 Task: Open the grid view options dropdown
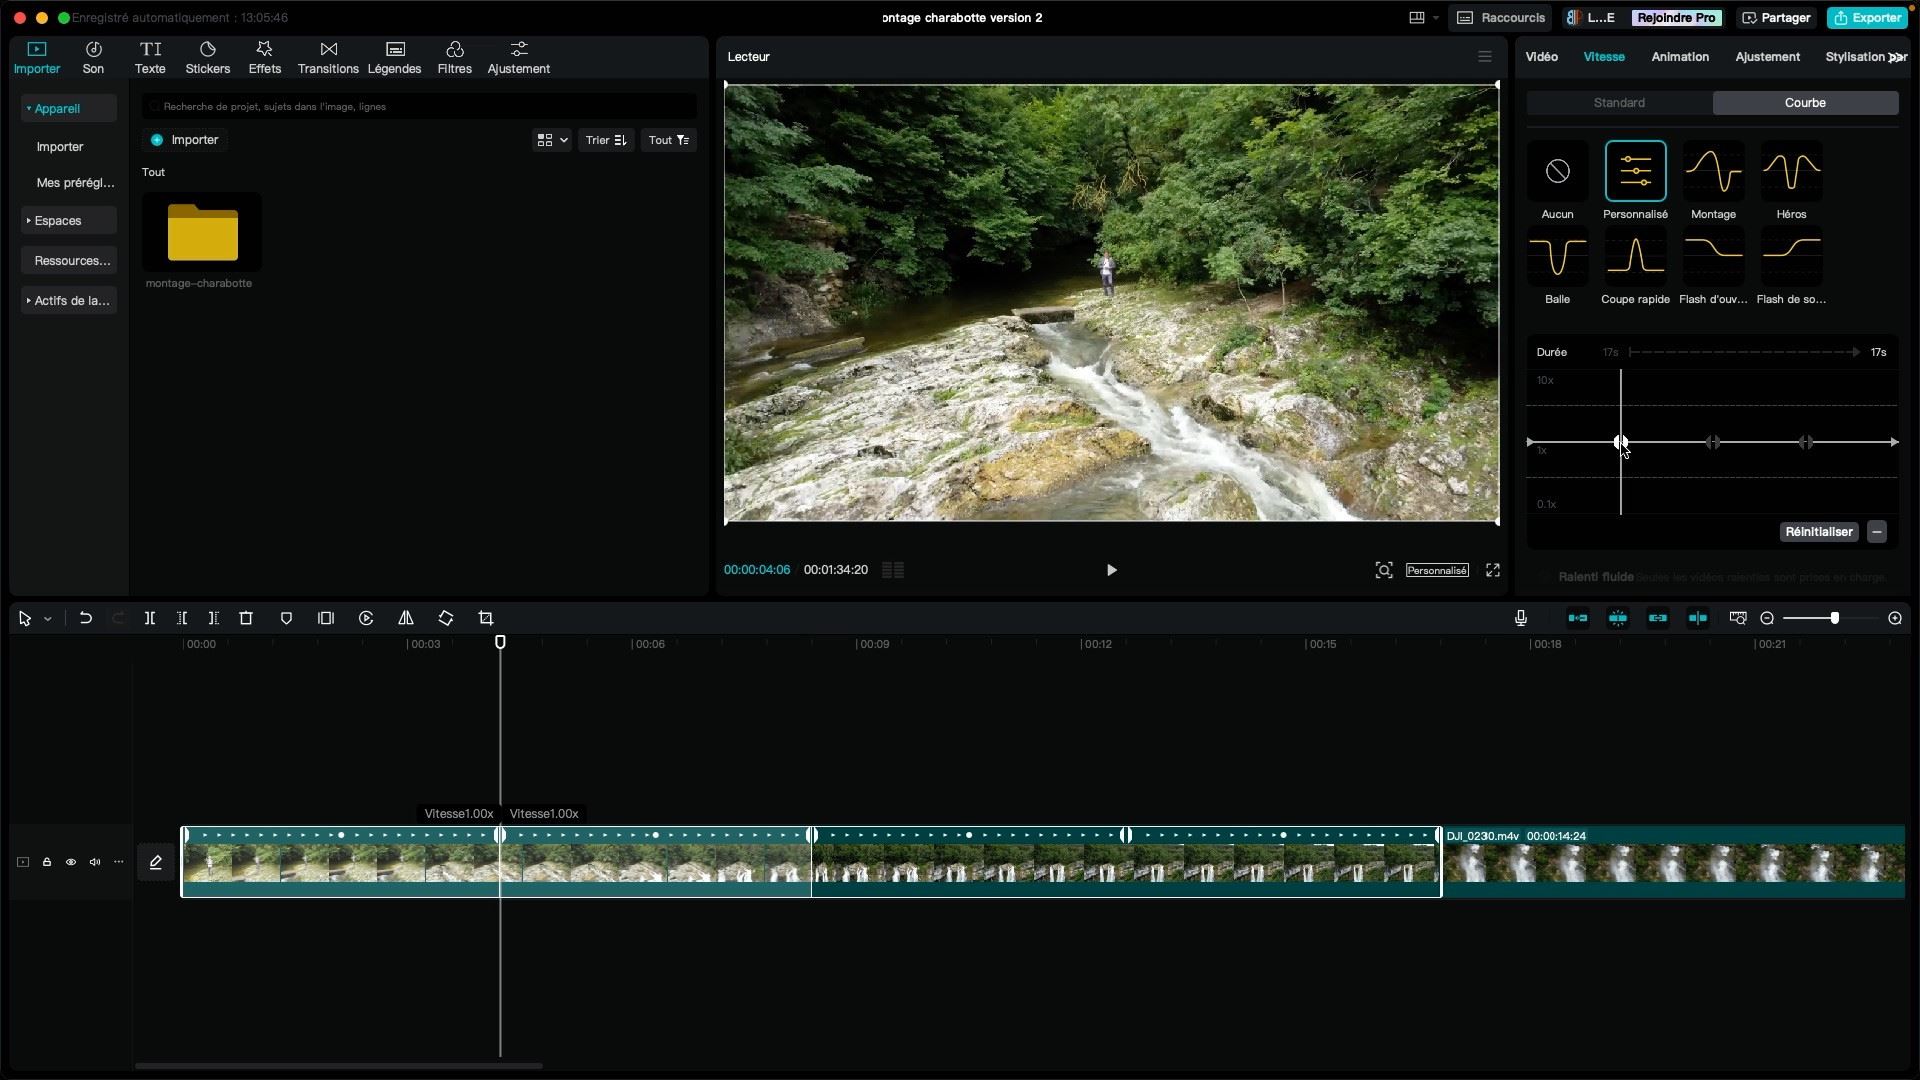(x=552, y=140)
